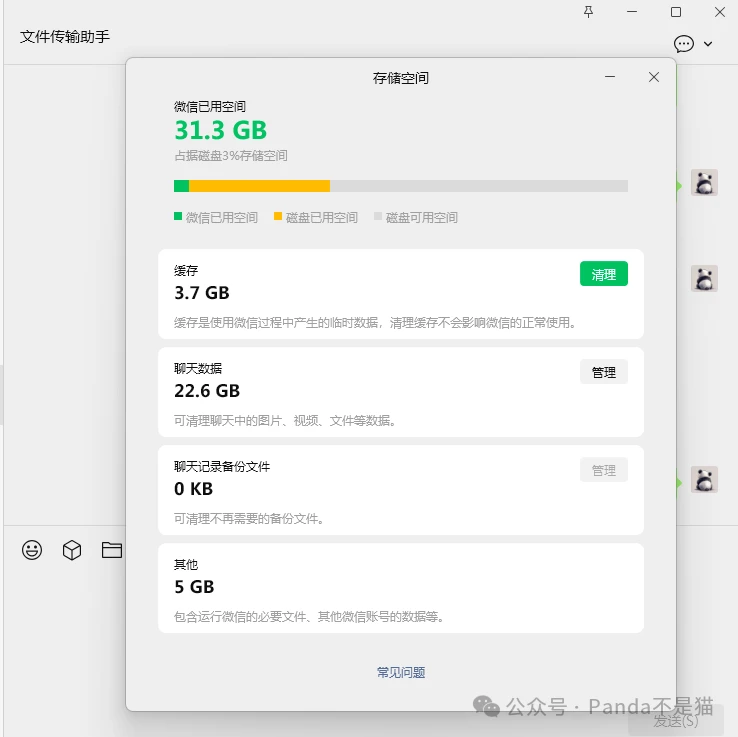Click the 文件传输助手 chat title
This screenshot has height=737, width=738.
65,37
